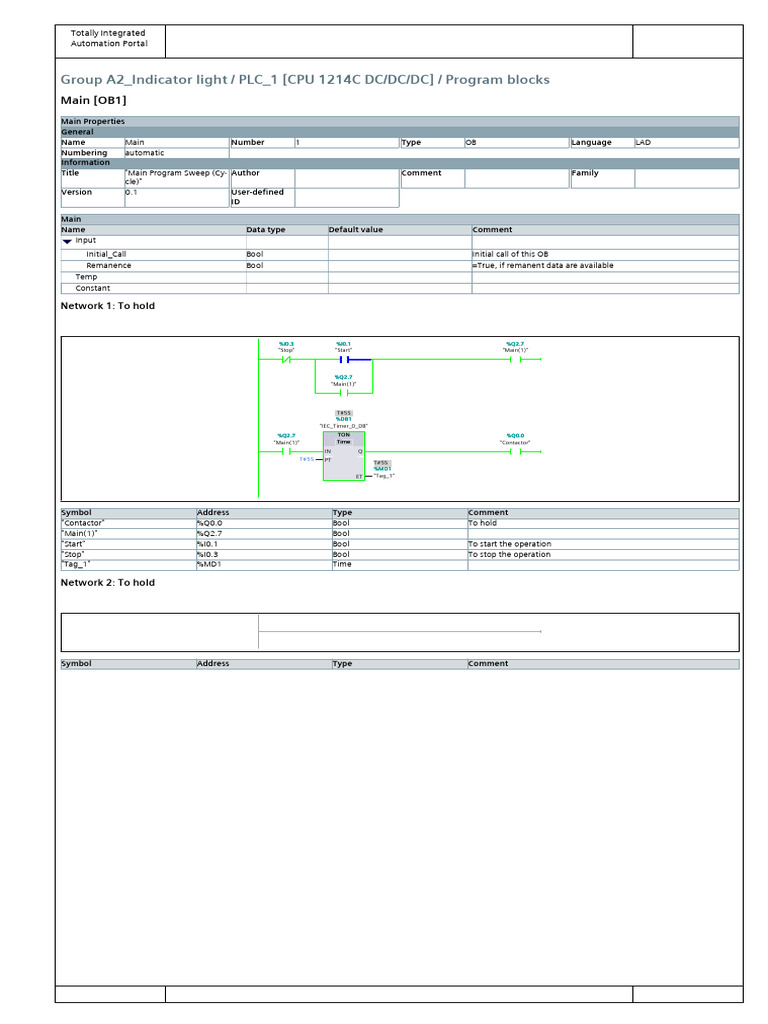Viewport: 768px width, 1024px height.
Task: Click comment "To stop the operation"
Action: (x=509, y=554)
